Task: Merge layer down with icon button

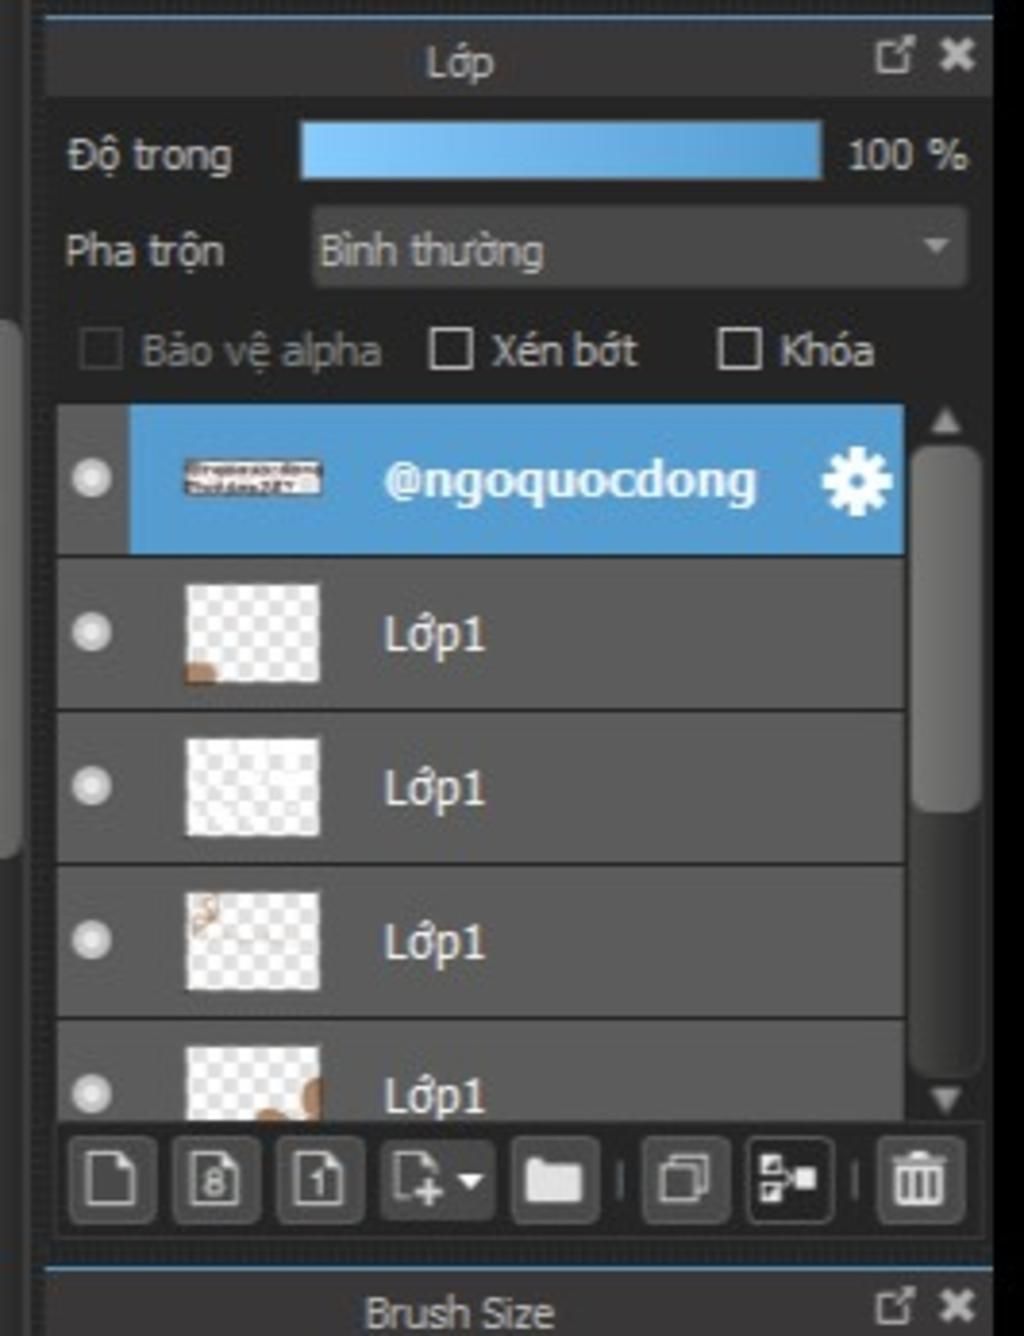Action: 789,1180
